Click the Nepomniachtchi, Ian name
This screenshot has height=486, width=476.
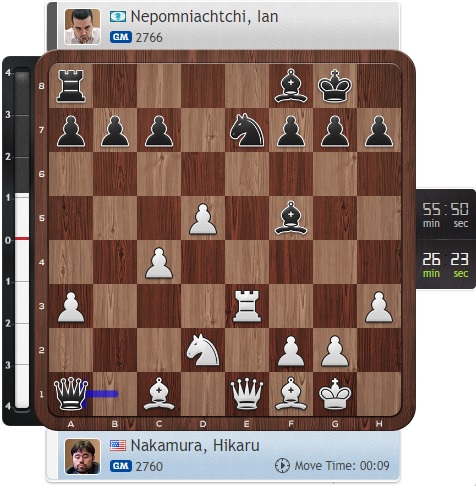coord(204,16)
